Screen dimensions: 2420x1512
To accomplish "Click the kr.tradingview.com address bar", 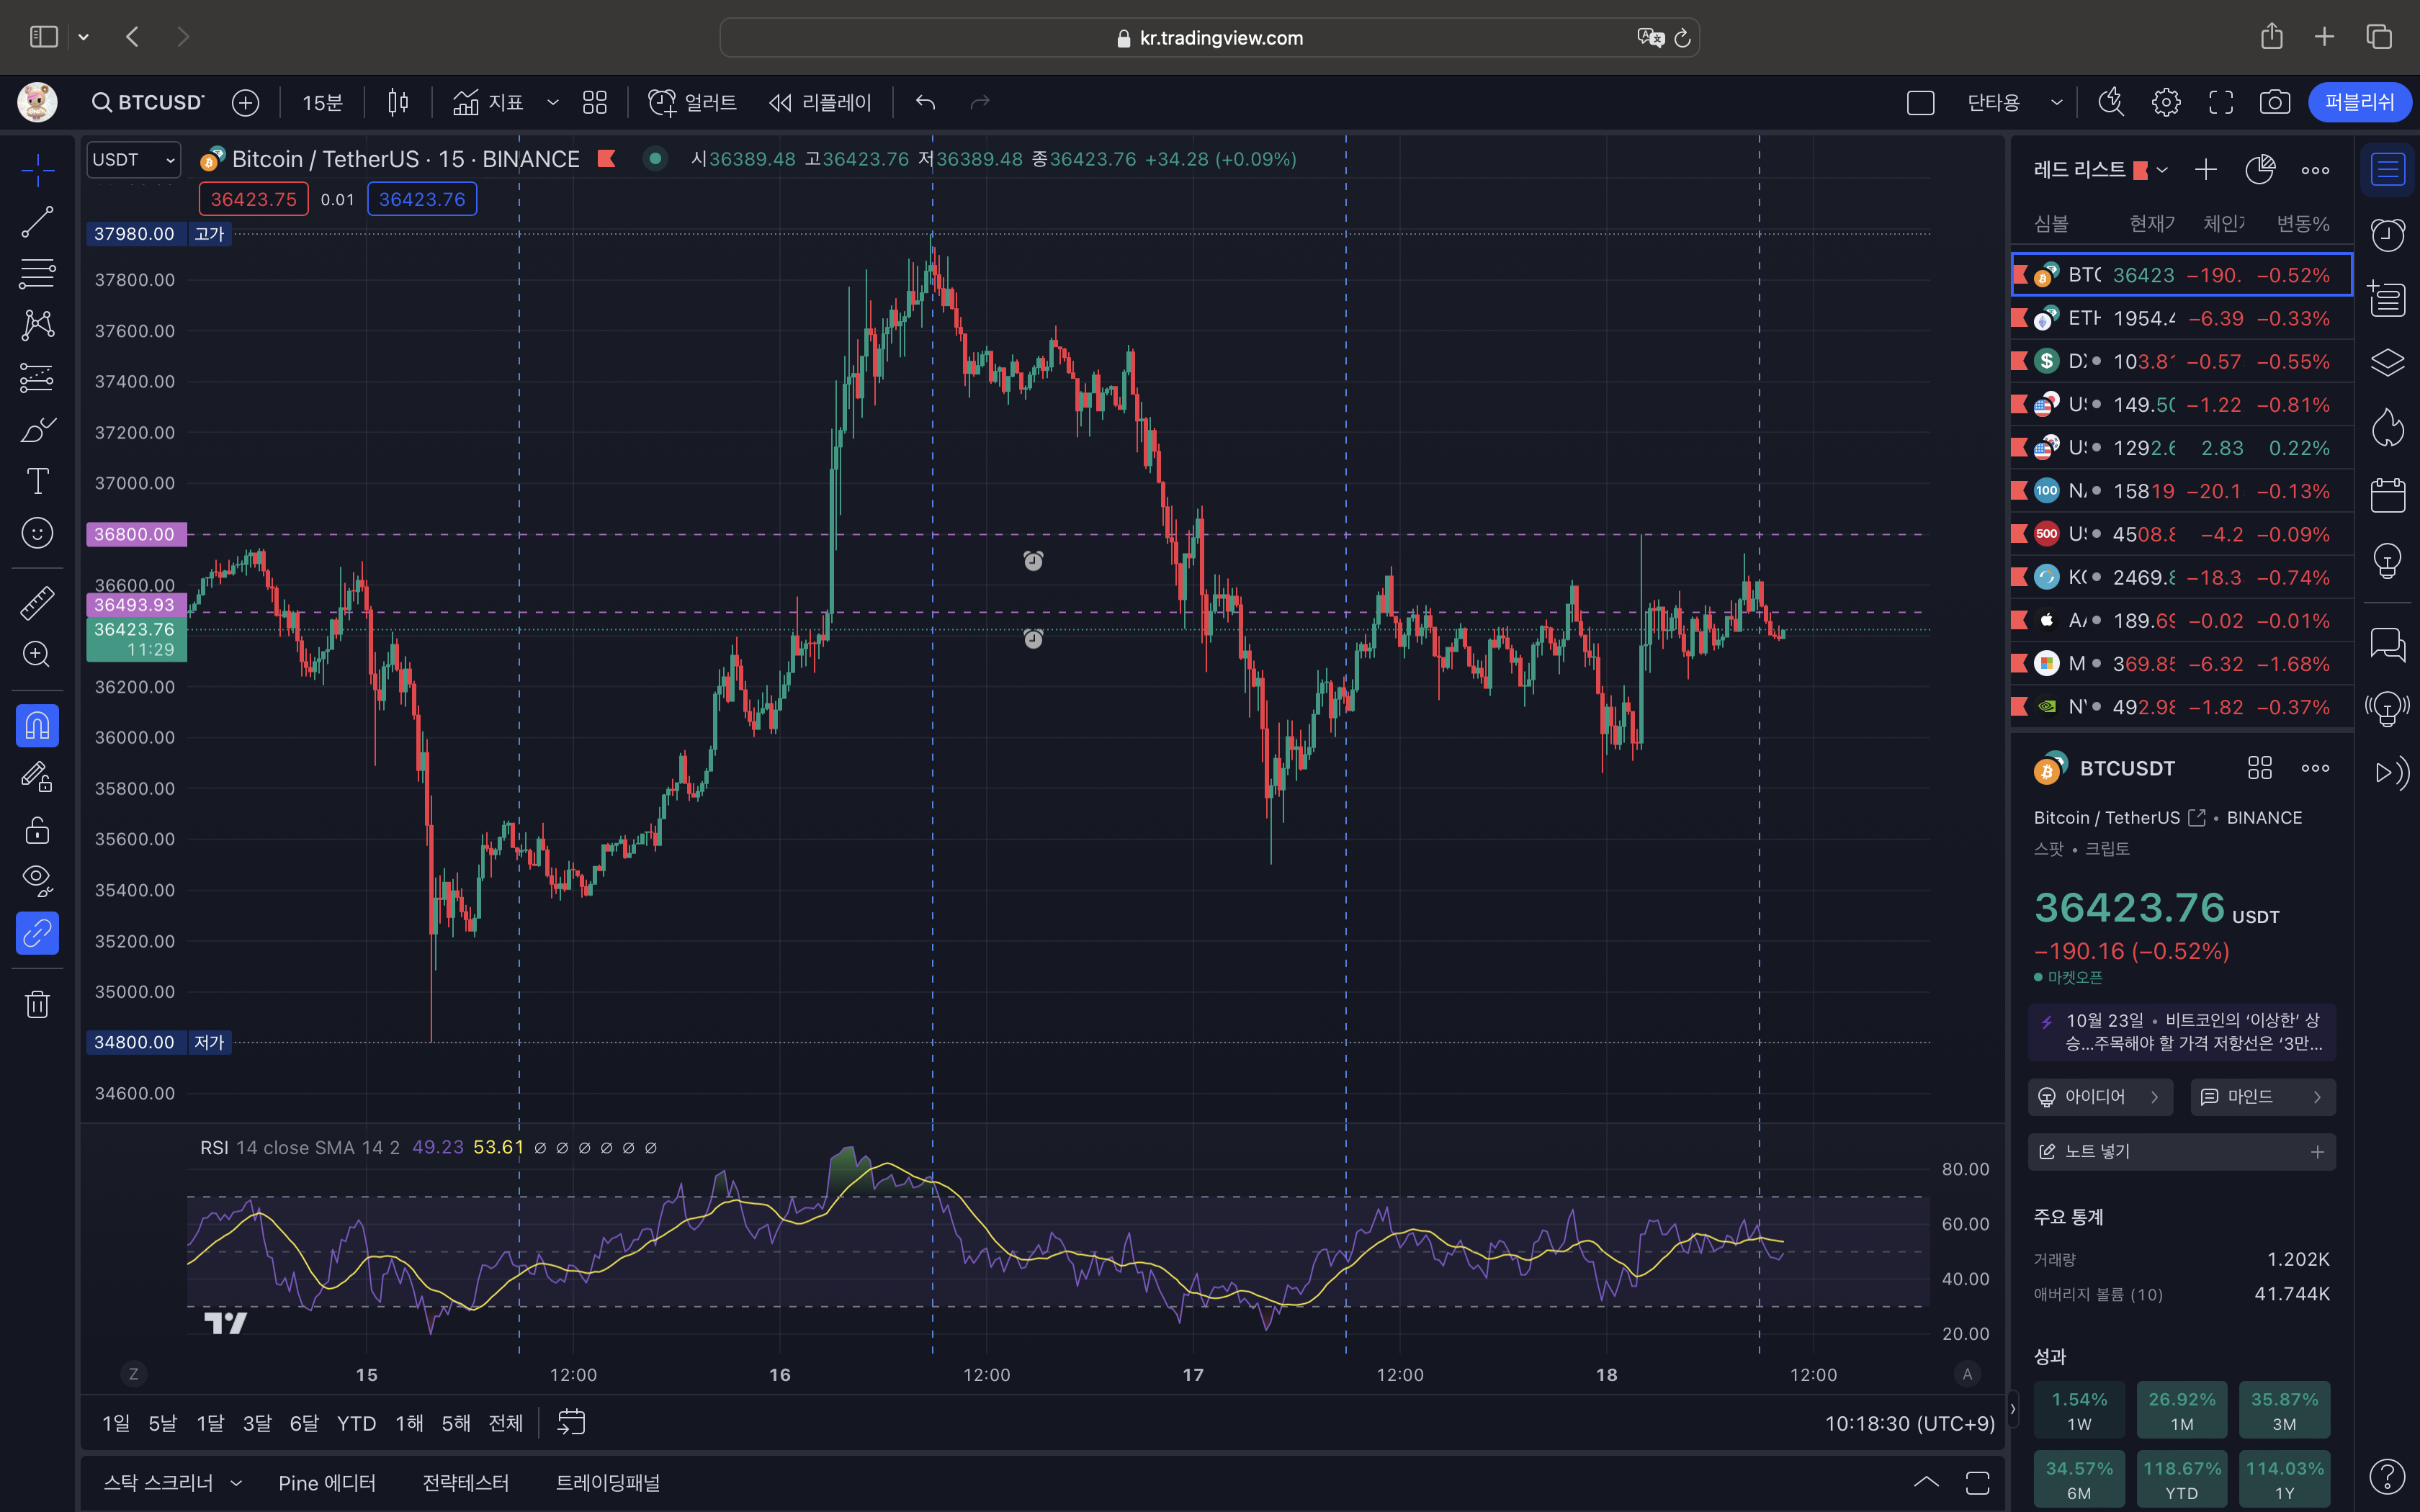I will (1209, 38).
